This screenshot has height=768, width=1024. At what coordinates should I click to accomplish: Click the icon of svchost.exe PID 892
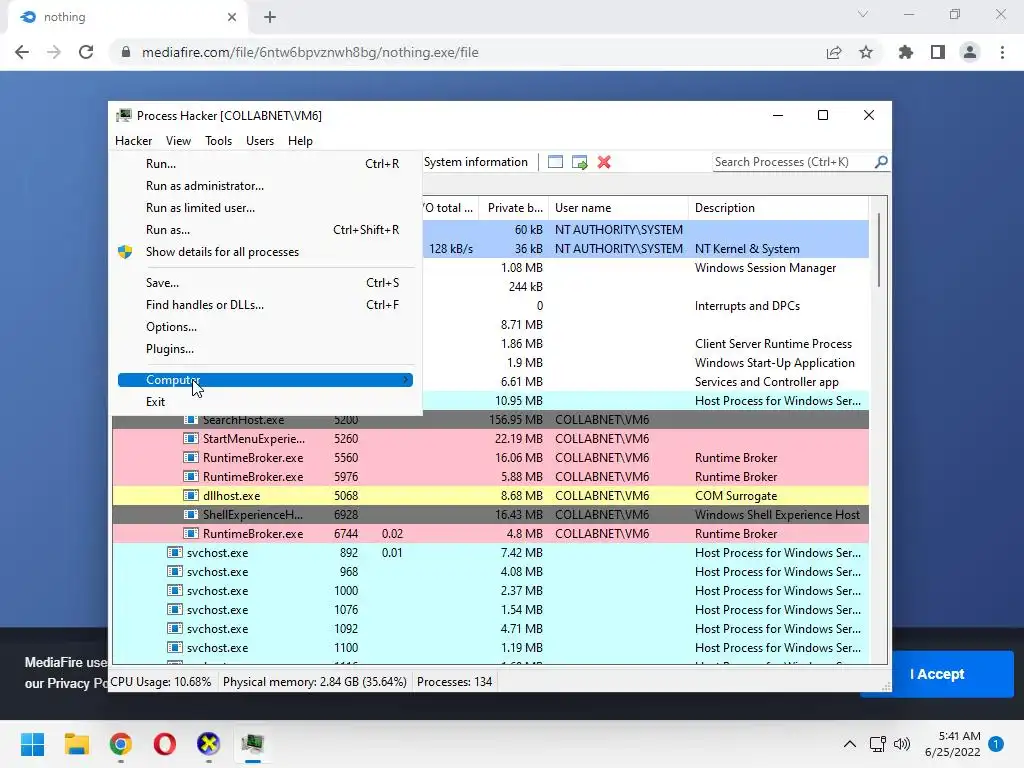pos(174,552)
